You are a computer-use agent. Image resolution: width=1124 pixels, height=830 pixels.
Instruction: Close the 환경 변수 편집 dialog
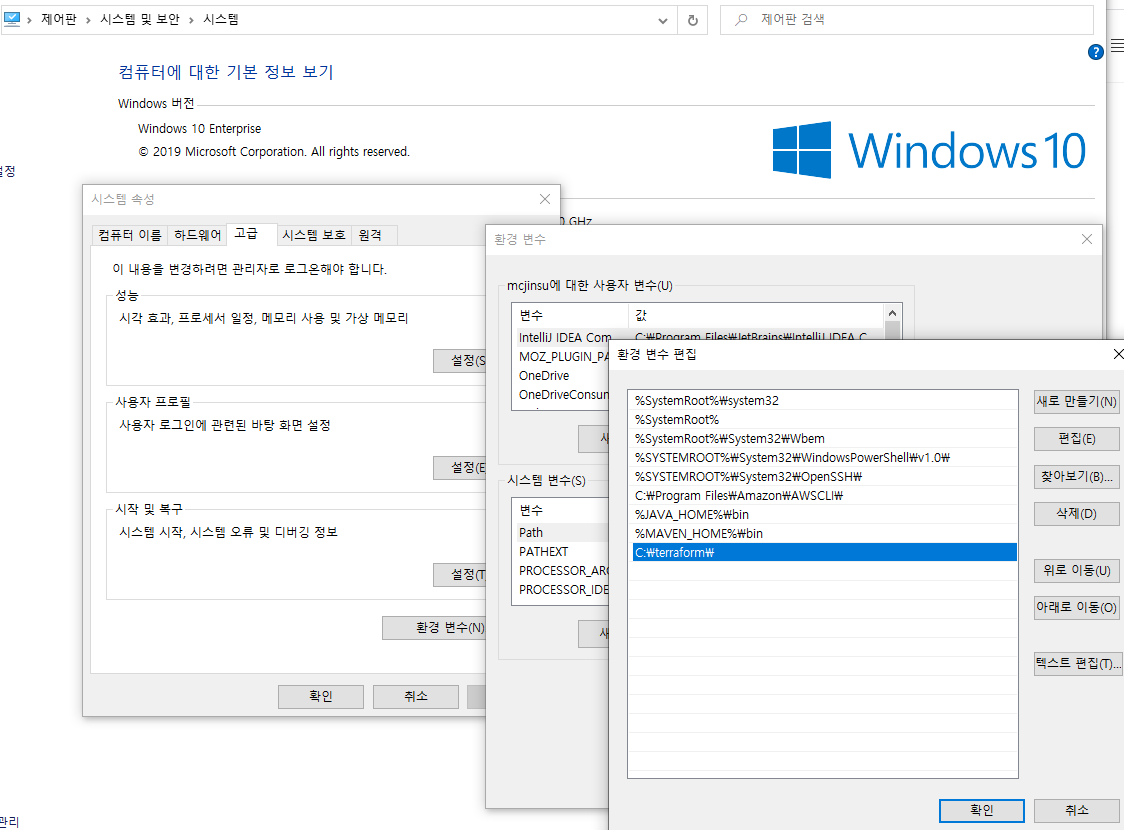(1118, 354)
